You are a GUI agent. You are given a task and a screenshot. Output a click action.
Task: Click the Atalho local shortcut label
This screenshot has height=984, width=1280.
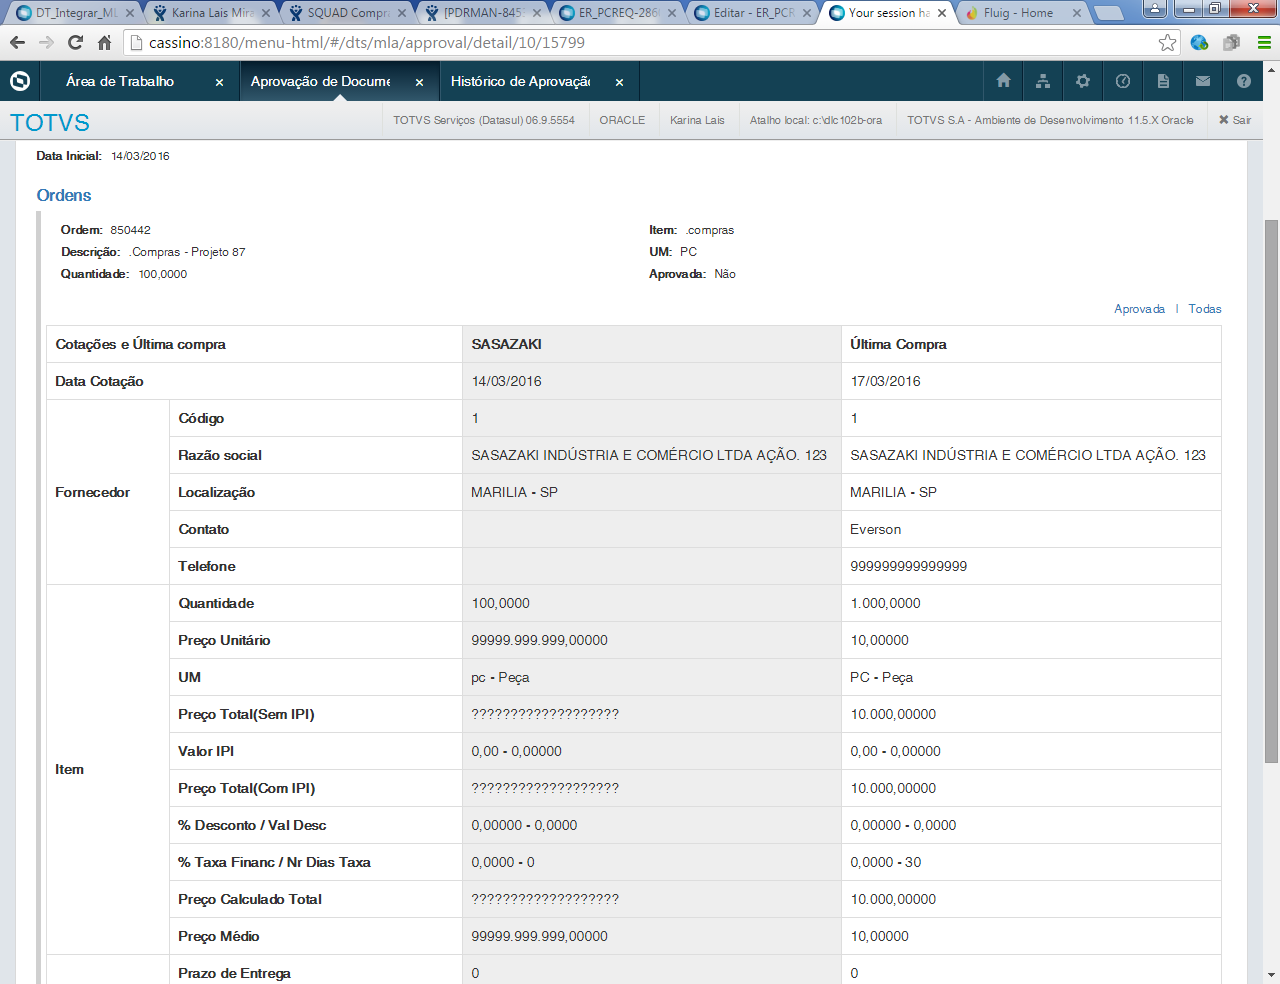[x=816, y=120]
